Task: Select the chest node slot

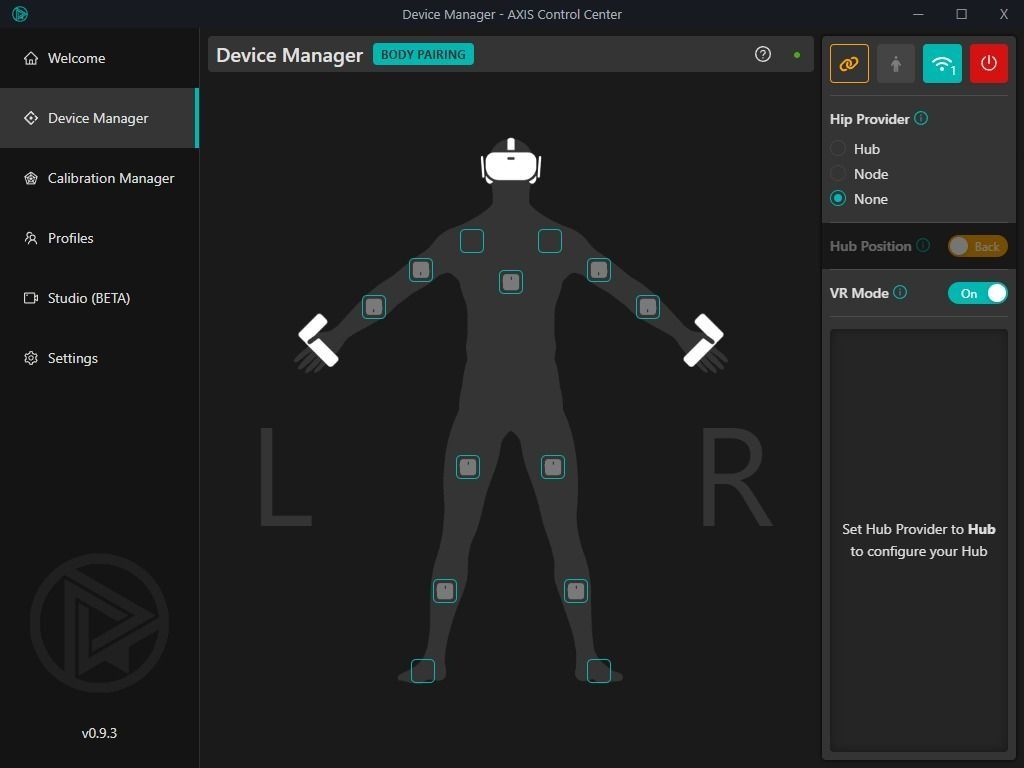Action: (x=511, y=282)
